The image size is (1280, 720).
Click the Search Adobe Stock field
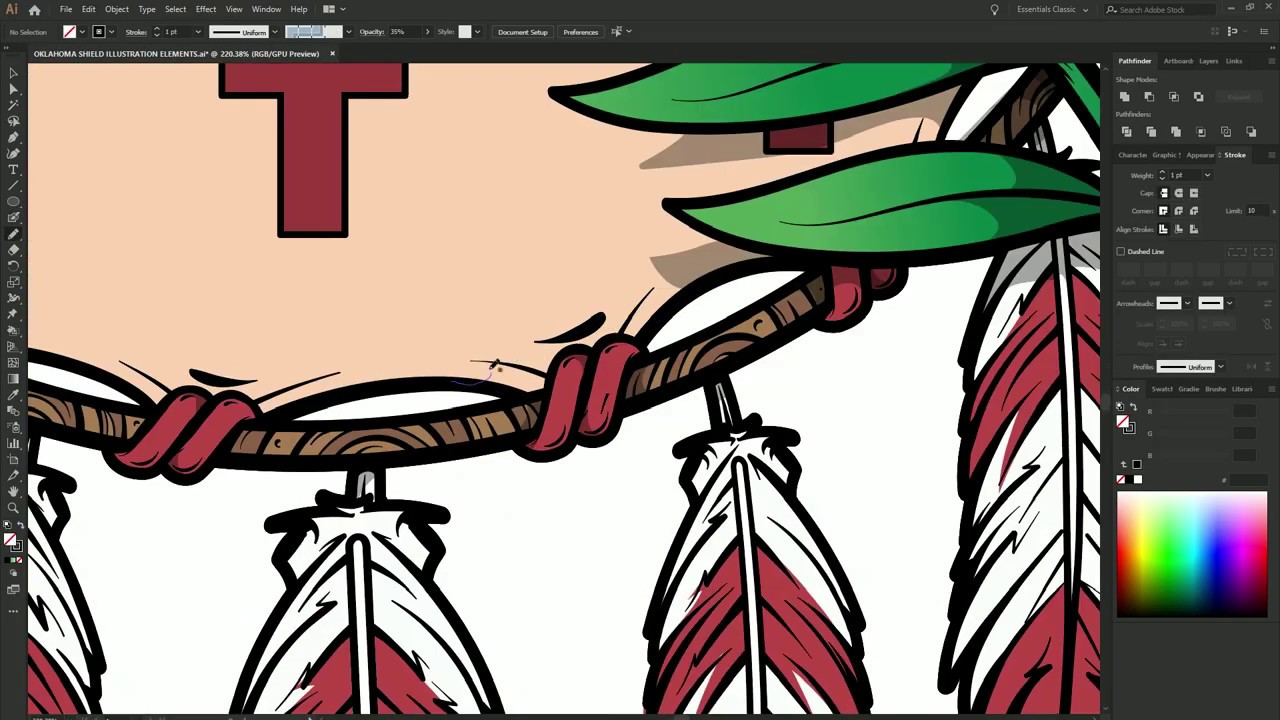pyautogui.click(x=1158, y=9)
